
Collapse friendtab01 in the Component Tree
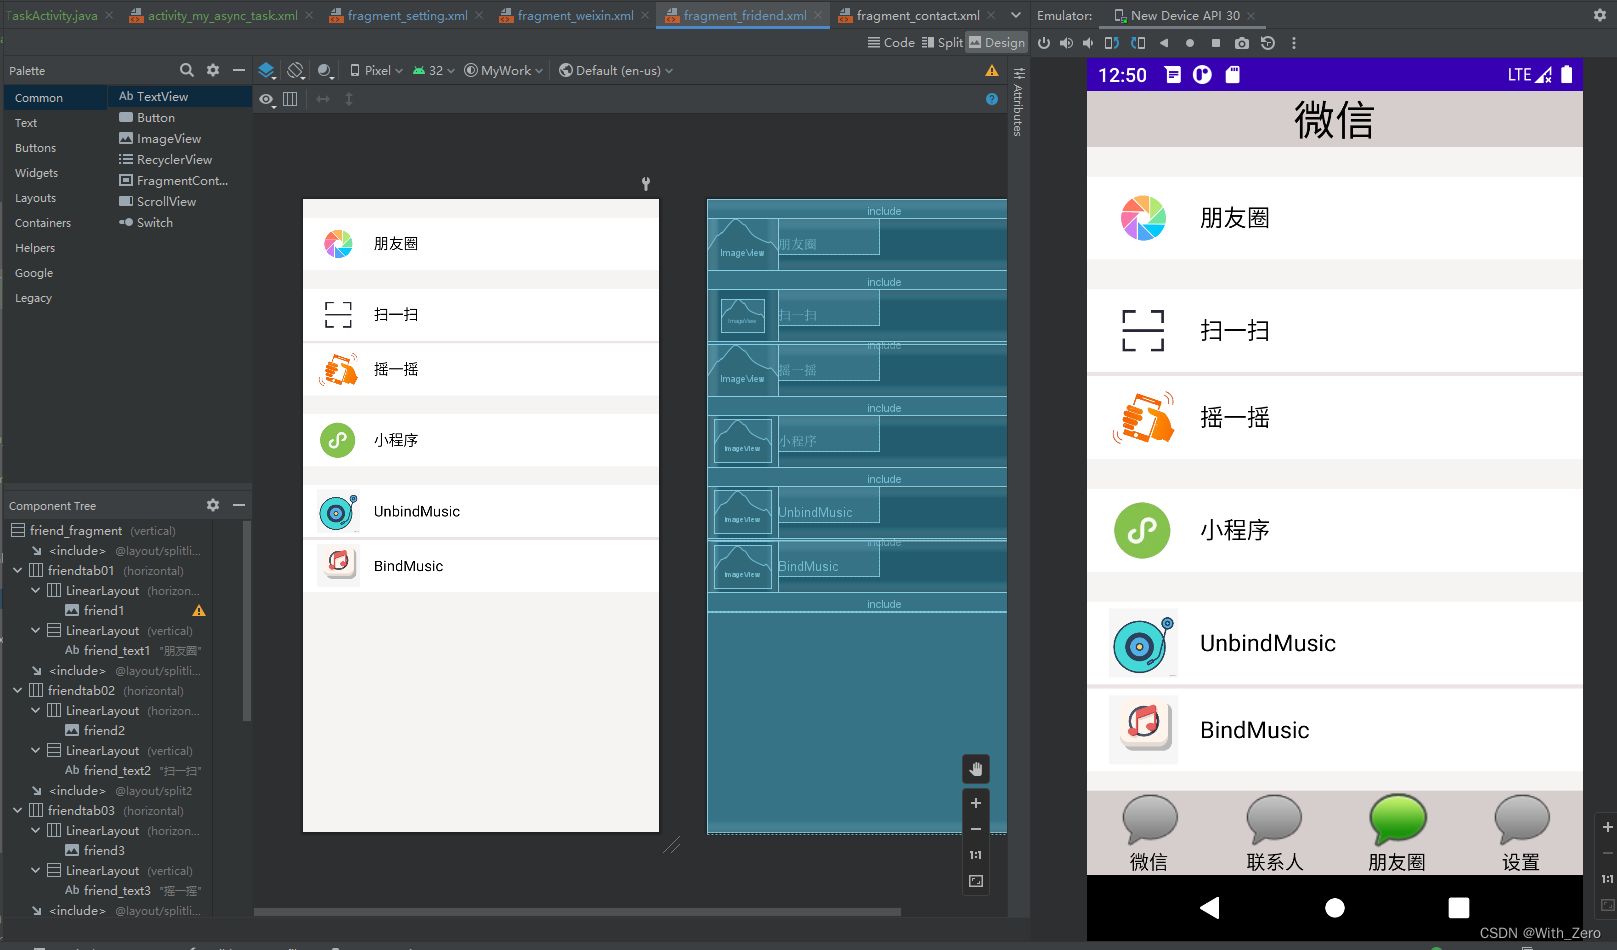pyautogui.click(x=17, y=570)
